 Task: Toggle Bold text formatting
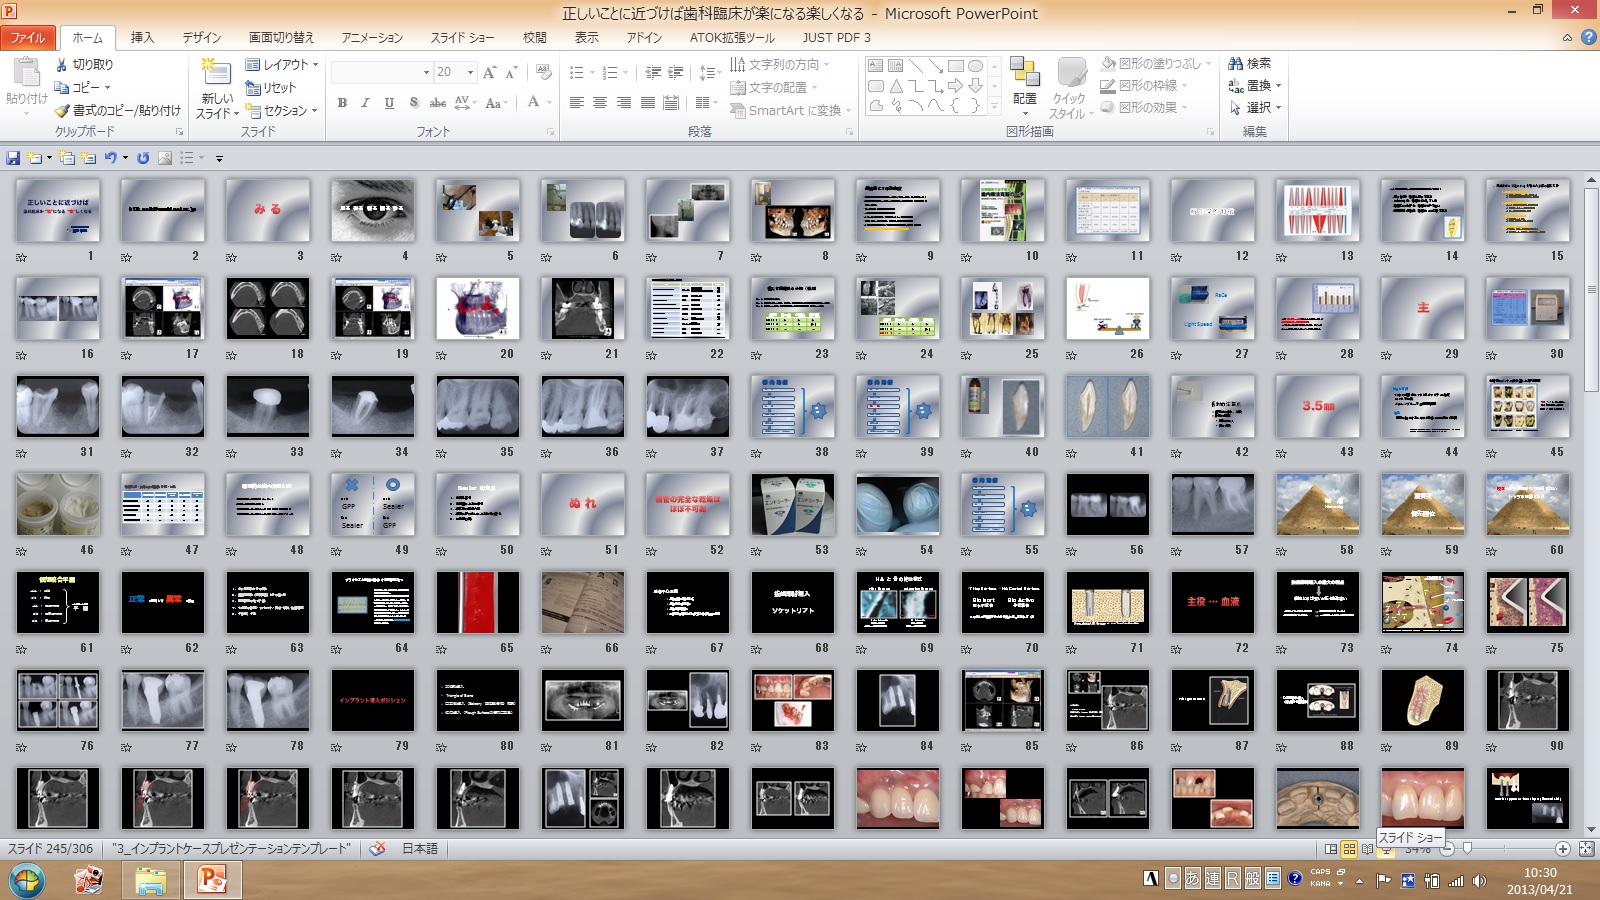coord(342,103)
